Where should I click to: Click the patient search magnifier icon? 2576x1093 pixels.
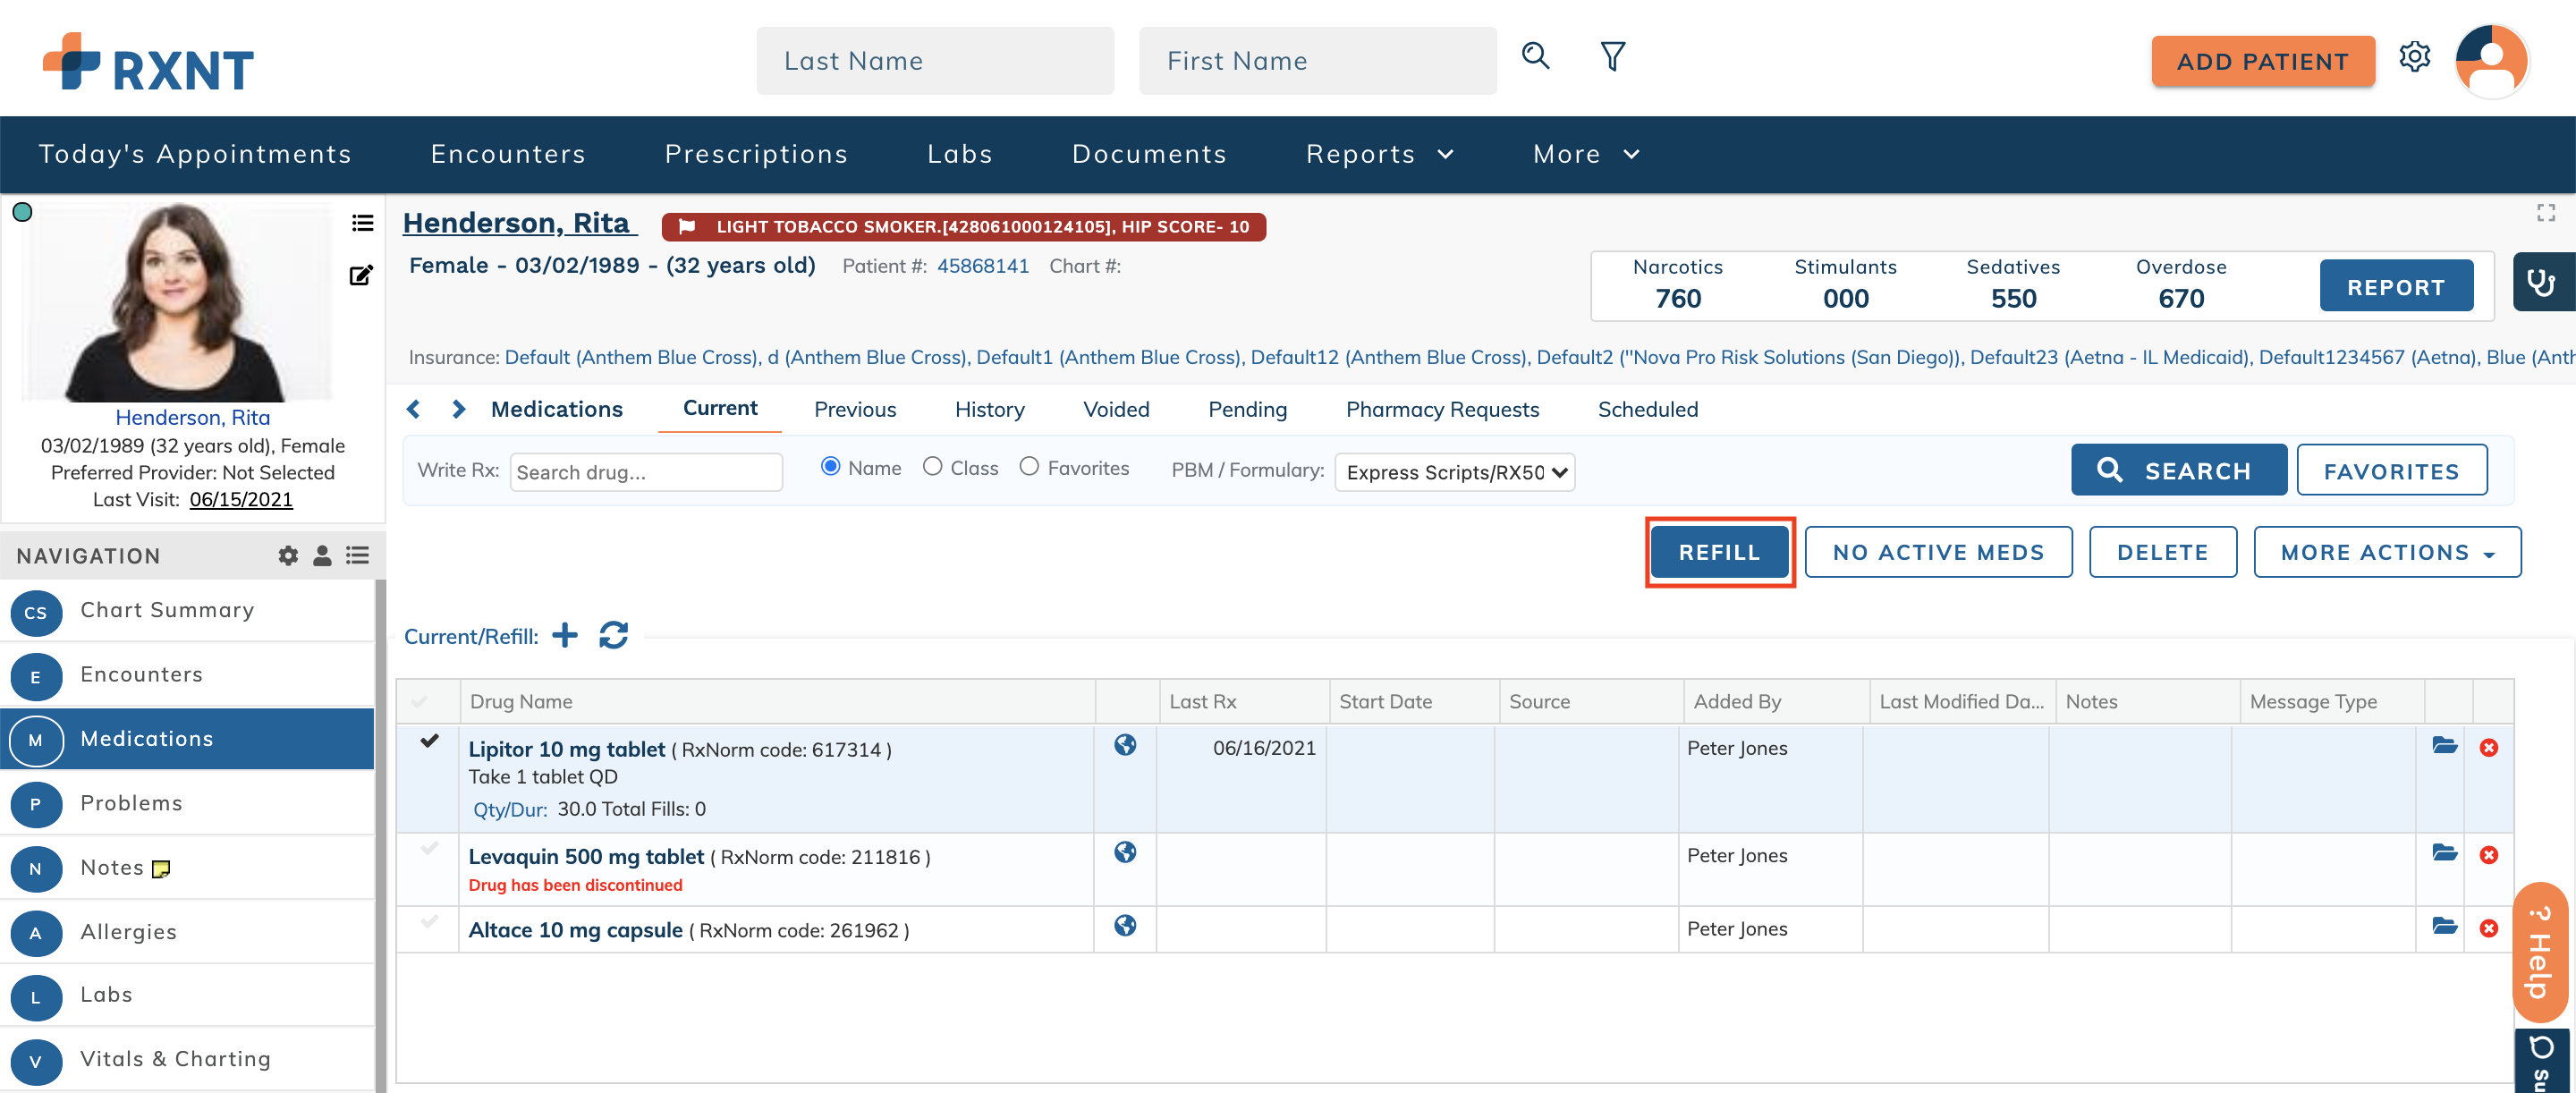pos(1535,56)
